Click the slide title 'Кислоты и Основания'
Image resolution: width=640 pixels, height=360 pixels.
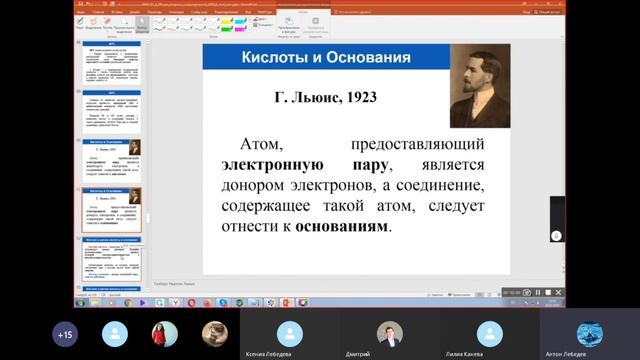click(326, 57)
